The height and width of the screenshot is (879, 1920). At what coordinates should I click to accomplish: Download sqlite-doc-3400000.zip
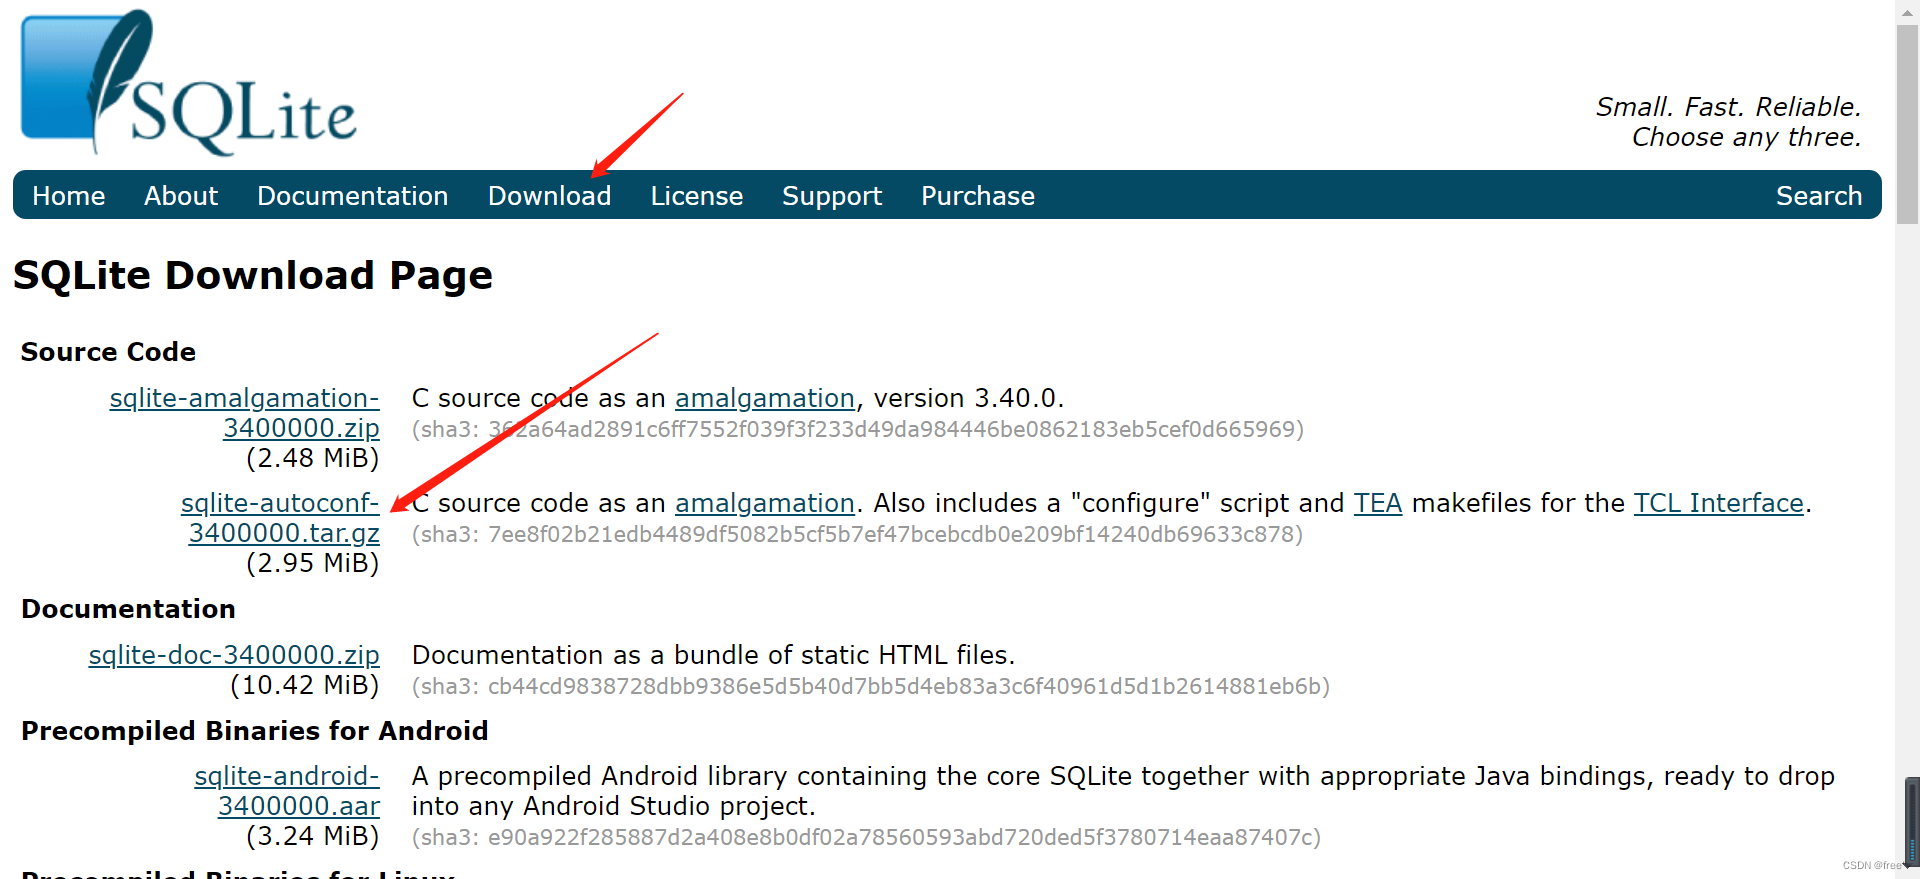pos(234,655)
